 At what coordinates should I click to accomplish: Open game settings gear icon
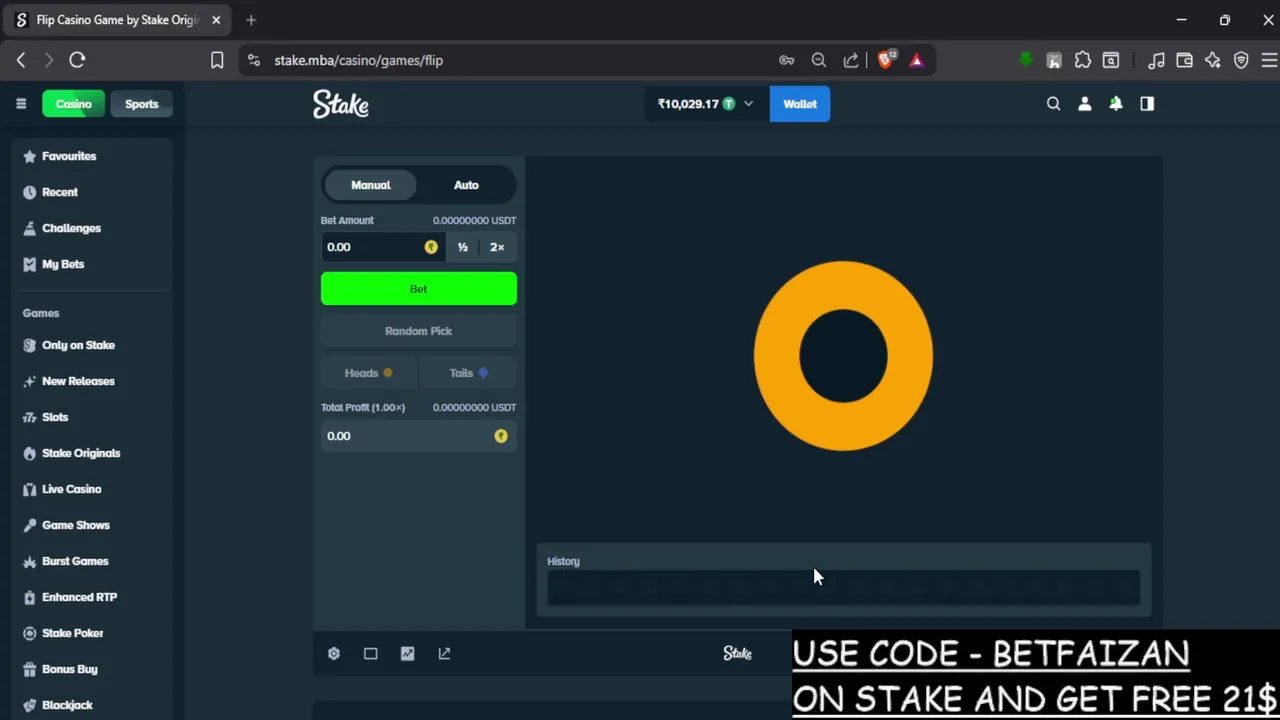click(334, 653)
